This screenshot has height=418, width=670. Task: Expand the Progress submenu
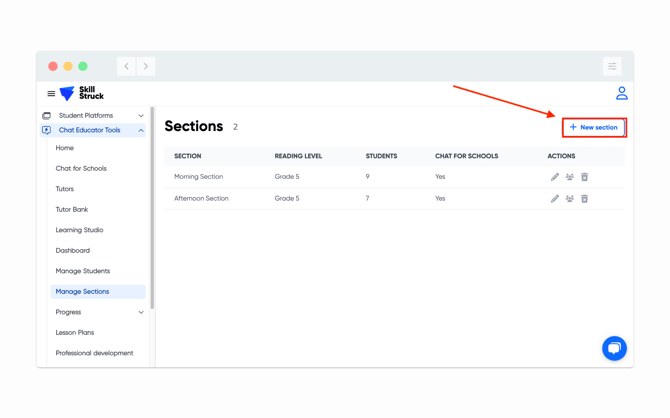141,312
